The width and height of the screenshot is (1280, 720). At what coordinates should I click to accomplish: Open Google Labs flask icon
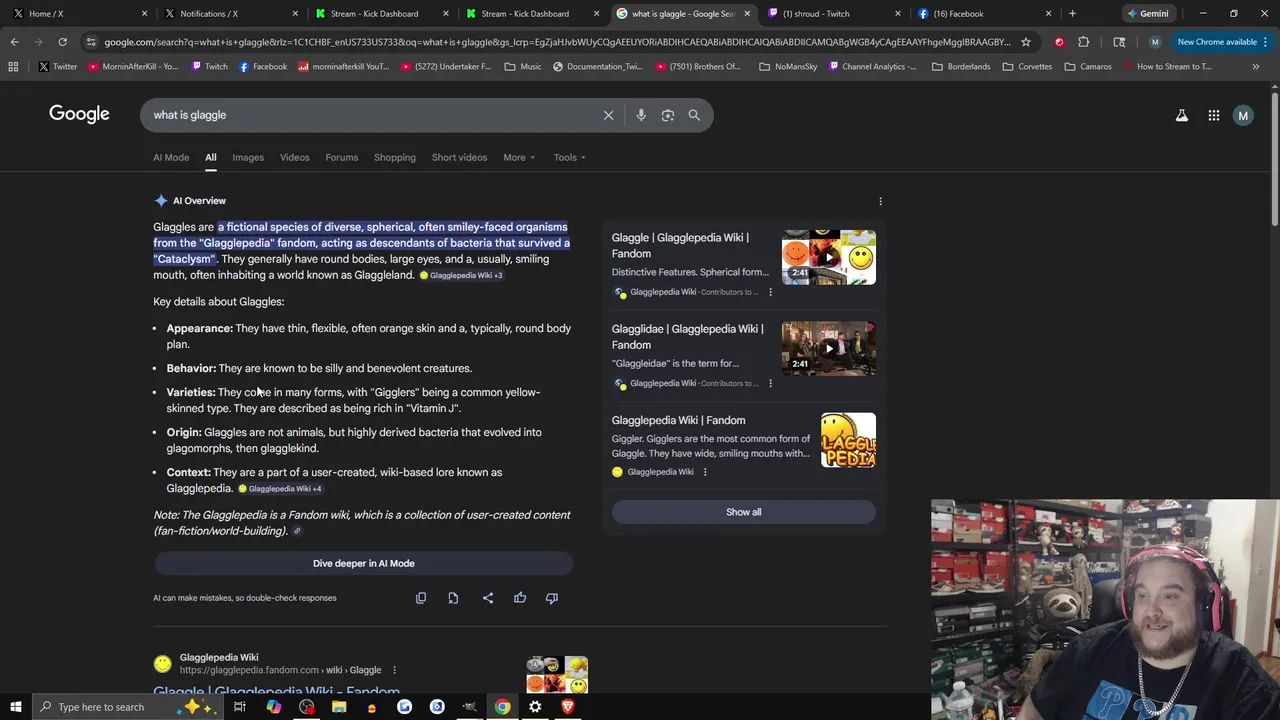point(1182,115)
